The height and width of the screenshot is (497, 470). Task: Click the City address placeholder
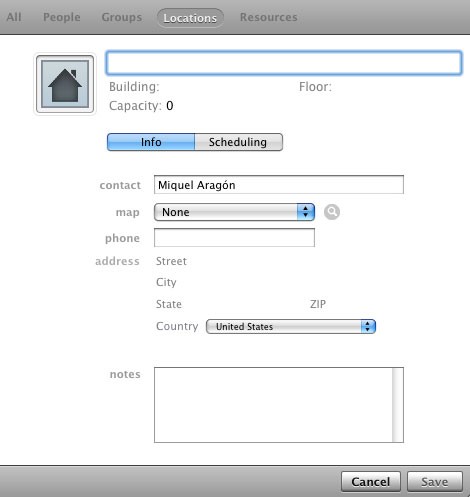tap(166, 282)
